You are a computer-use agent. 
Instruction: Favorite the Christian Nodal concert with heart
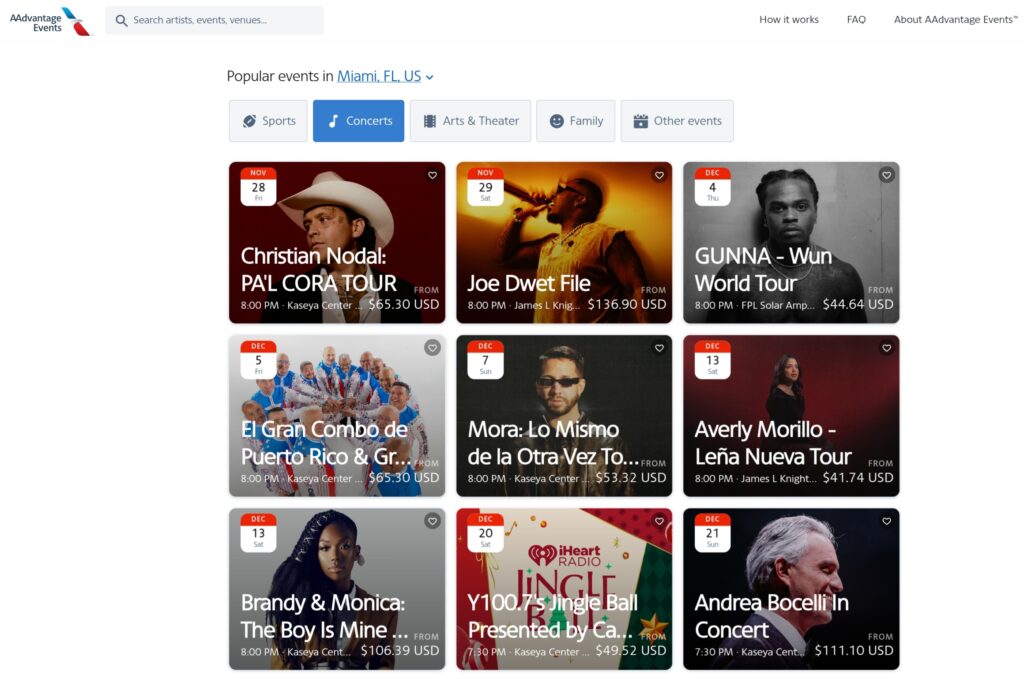[x=432, y=175]
